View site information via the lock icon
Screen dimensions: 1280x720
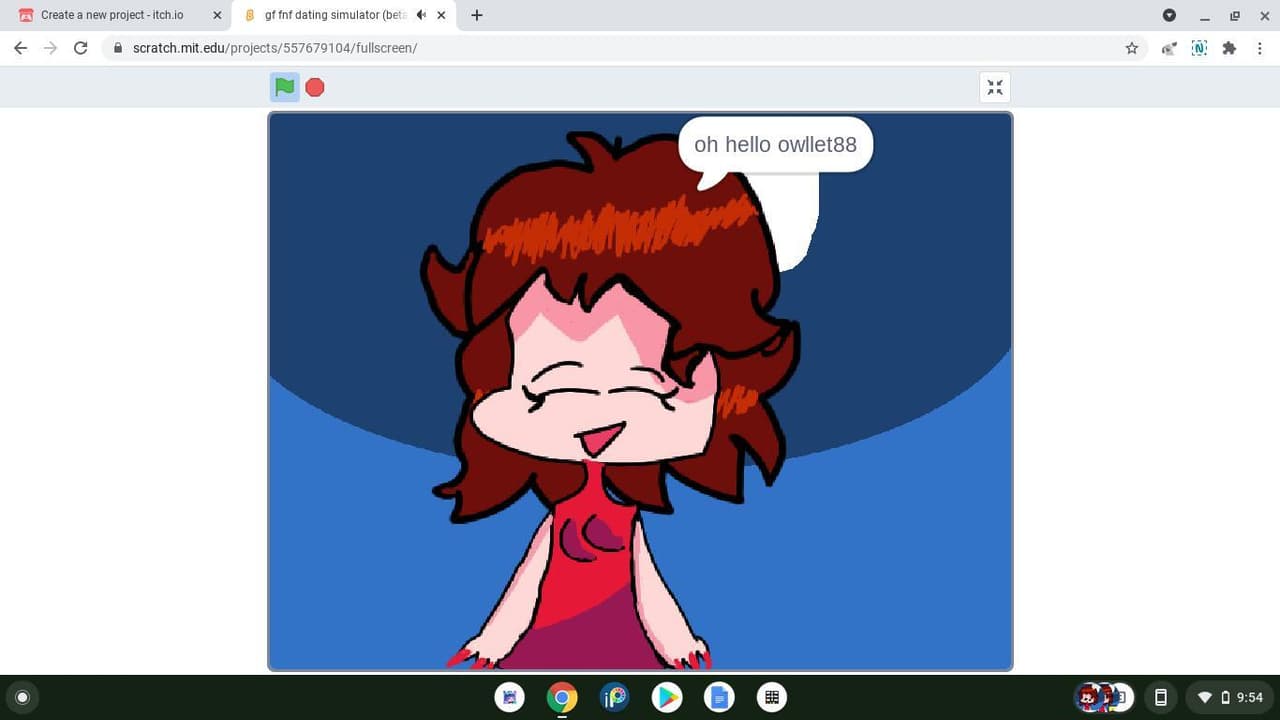(118, 48)
